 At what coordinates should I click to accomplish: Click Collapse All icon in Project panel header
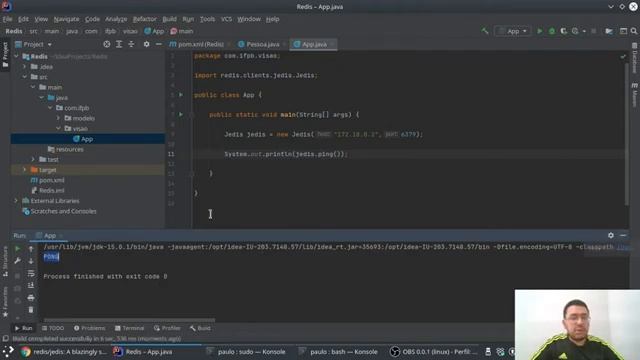tap(131, 44)
